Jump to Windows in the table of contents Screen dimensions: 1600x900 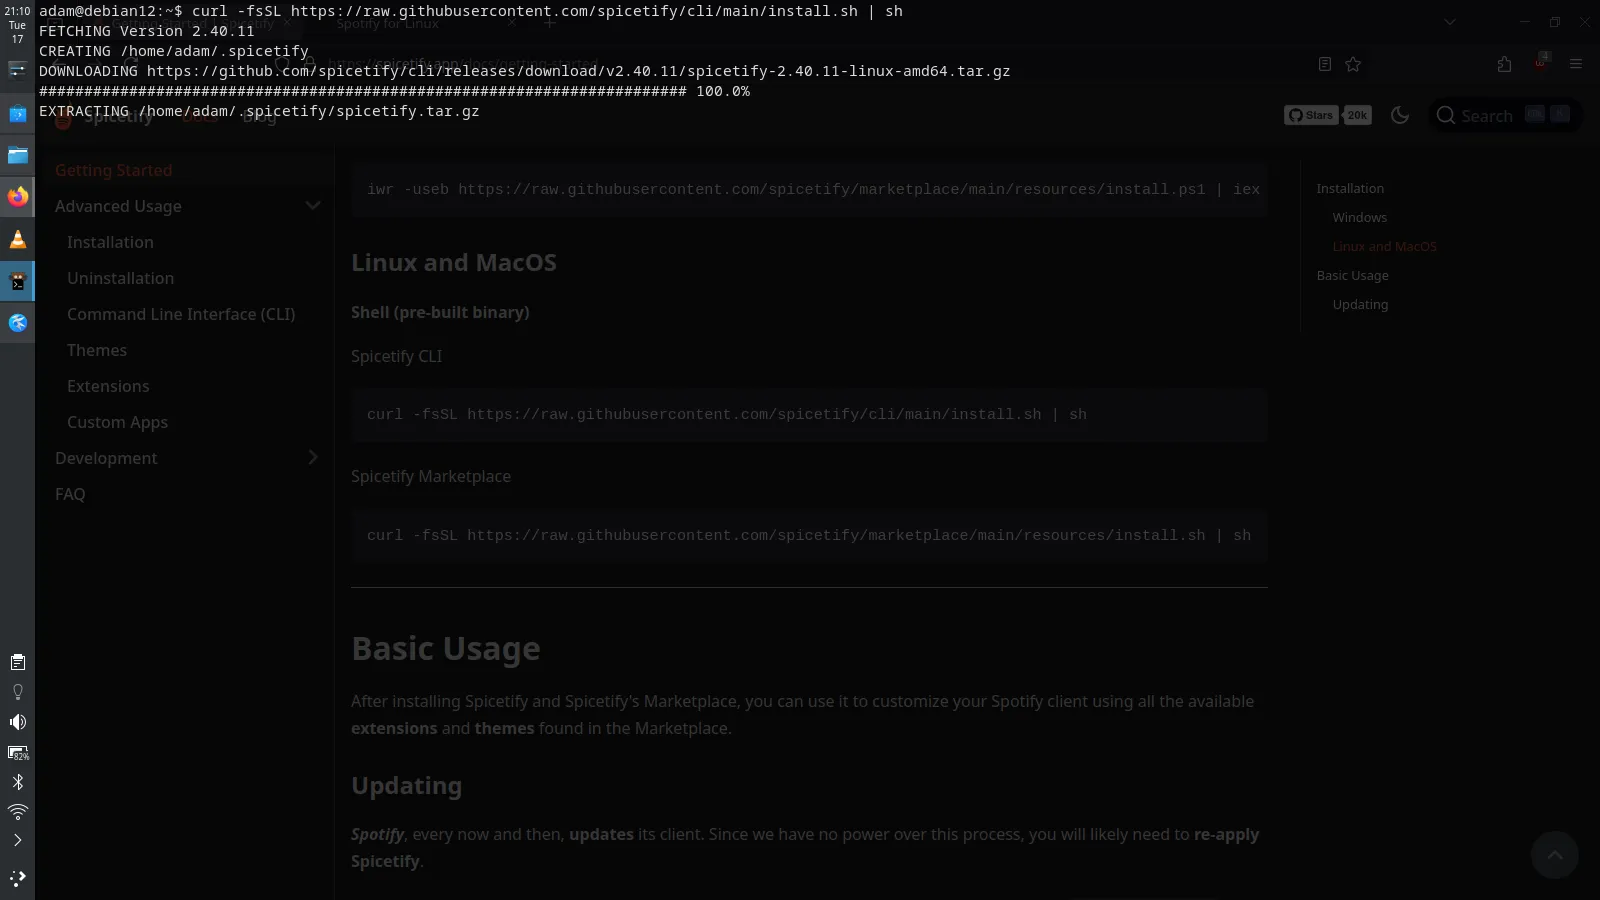pos(1359,217)
